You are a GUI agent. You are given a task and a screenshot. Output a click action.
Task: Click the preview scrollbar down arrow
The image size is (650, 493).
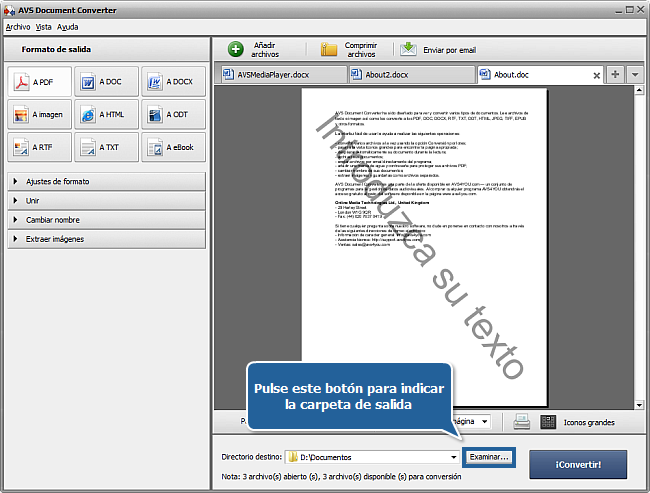pos(639,405)
